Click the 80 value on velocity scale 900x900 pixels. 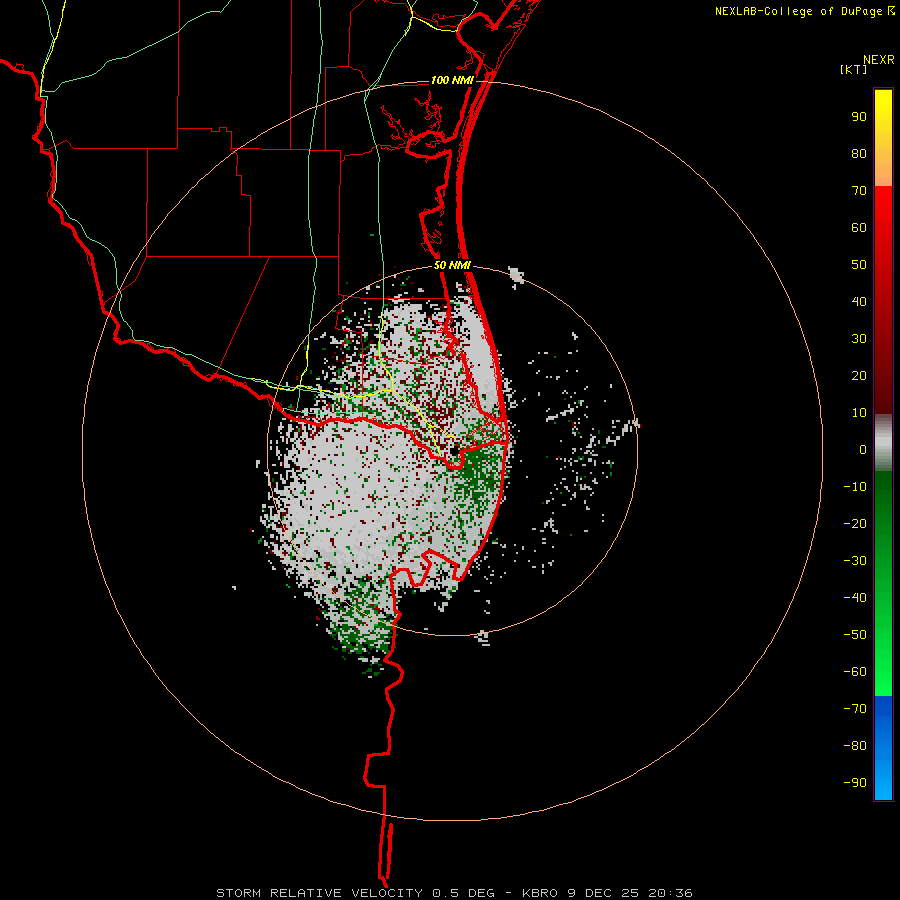[x=859, y=154]
